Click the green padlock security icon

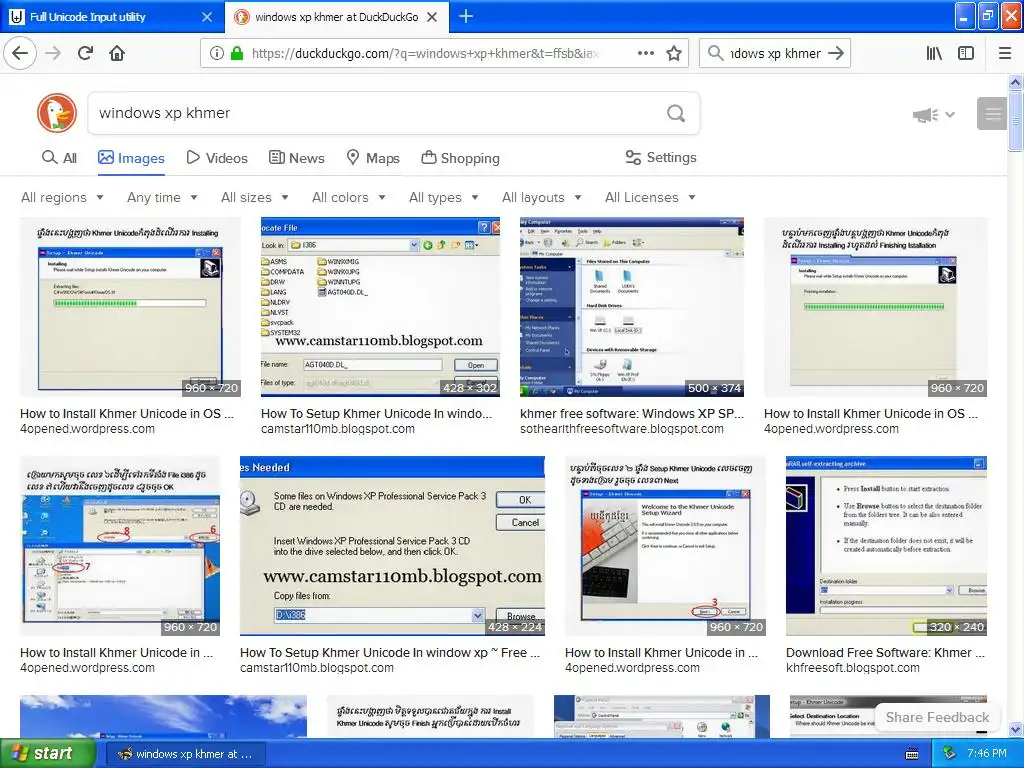[x=237, y=54]
